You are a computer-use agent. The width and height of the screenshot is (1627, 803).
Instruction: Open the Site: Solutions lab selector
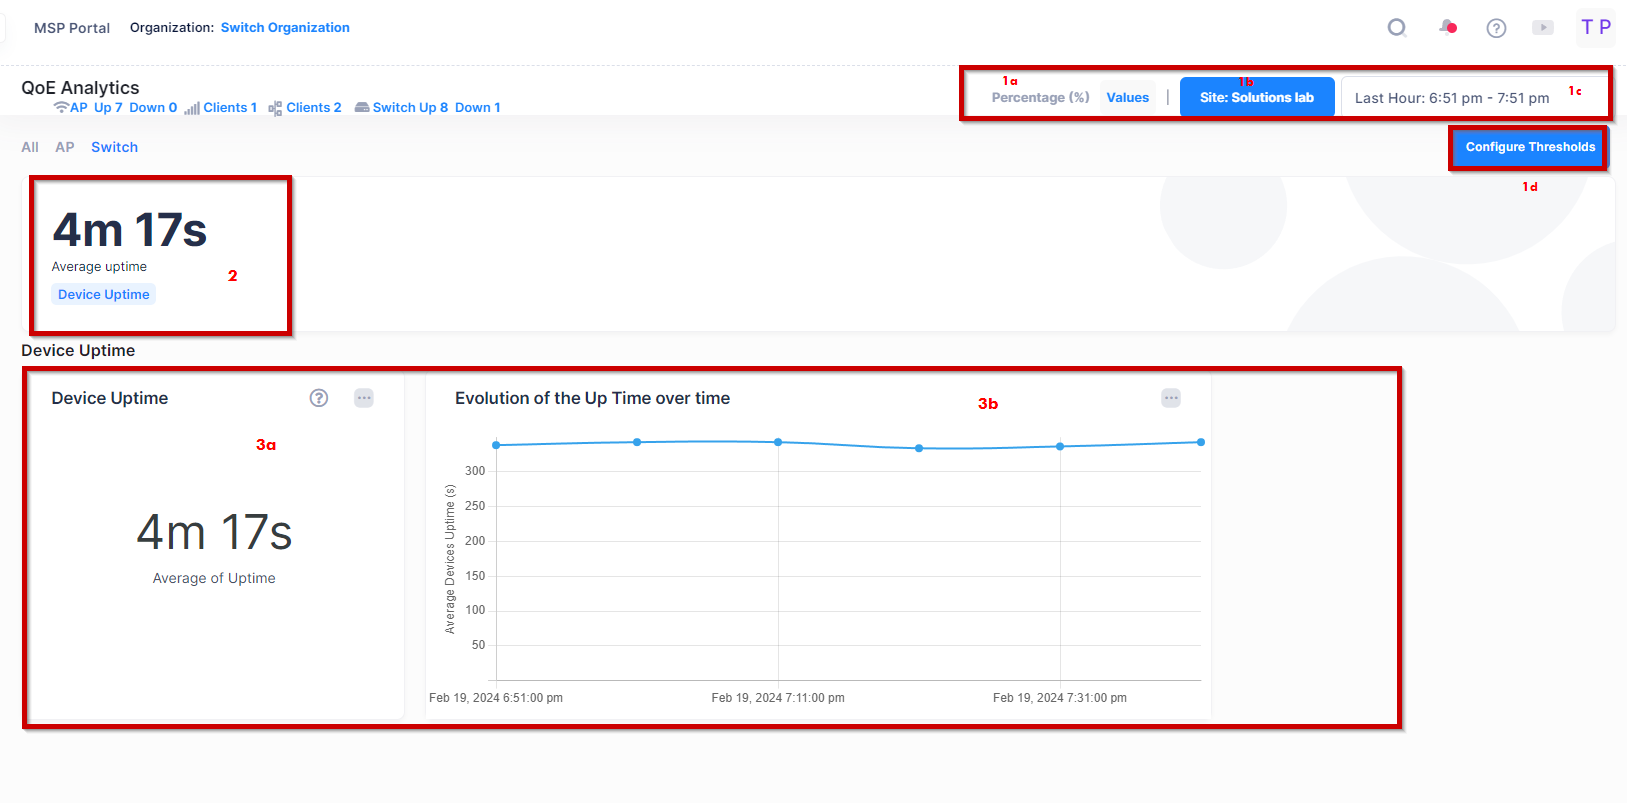click(x=1256, y=98)
